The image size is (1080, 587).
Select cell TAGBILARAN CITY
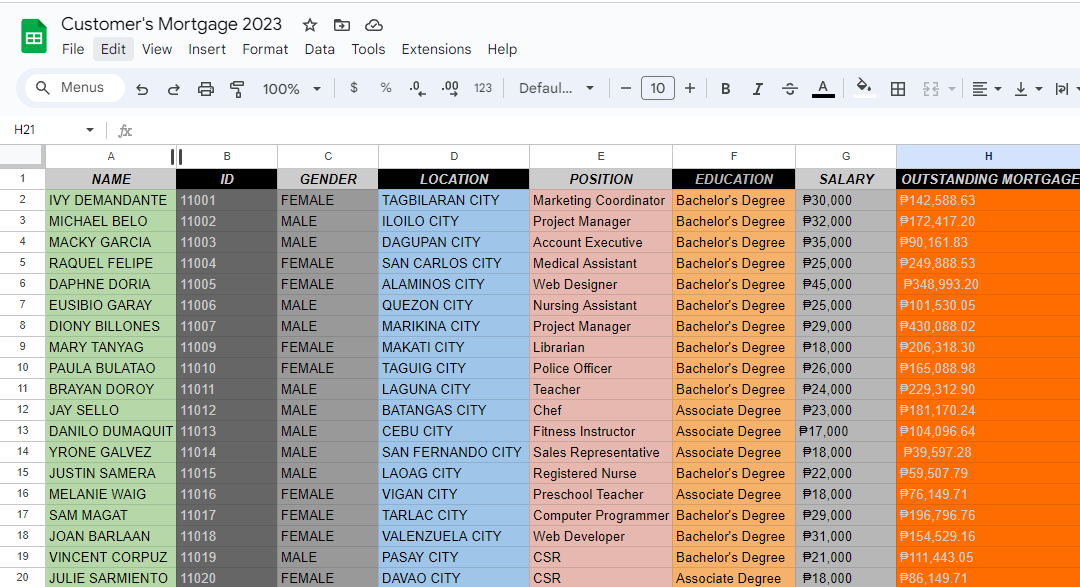pos(454,200)
